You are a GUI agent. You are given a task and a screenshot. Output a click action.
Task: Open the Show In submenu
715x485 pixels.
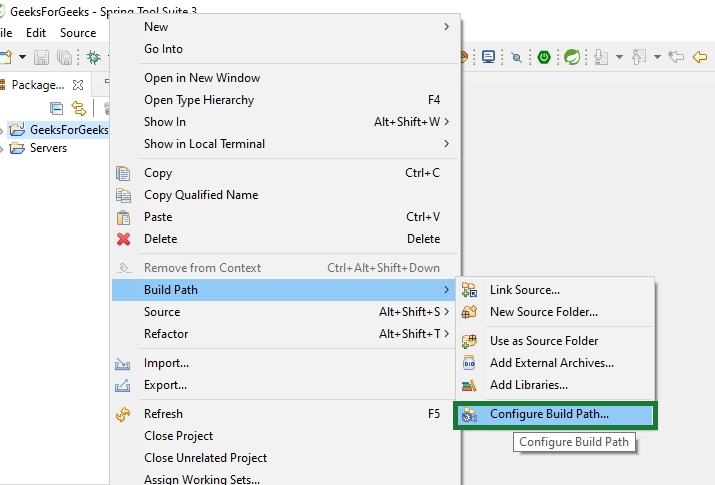286,122
